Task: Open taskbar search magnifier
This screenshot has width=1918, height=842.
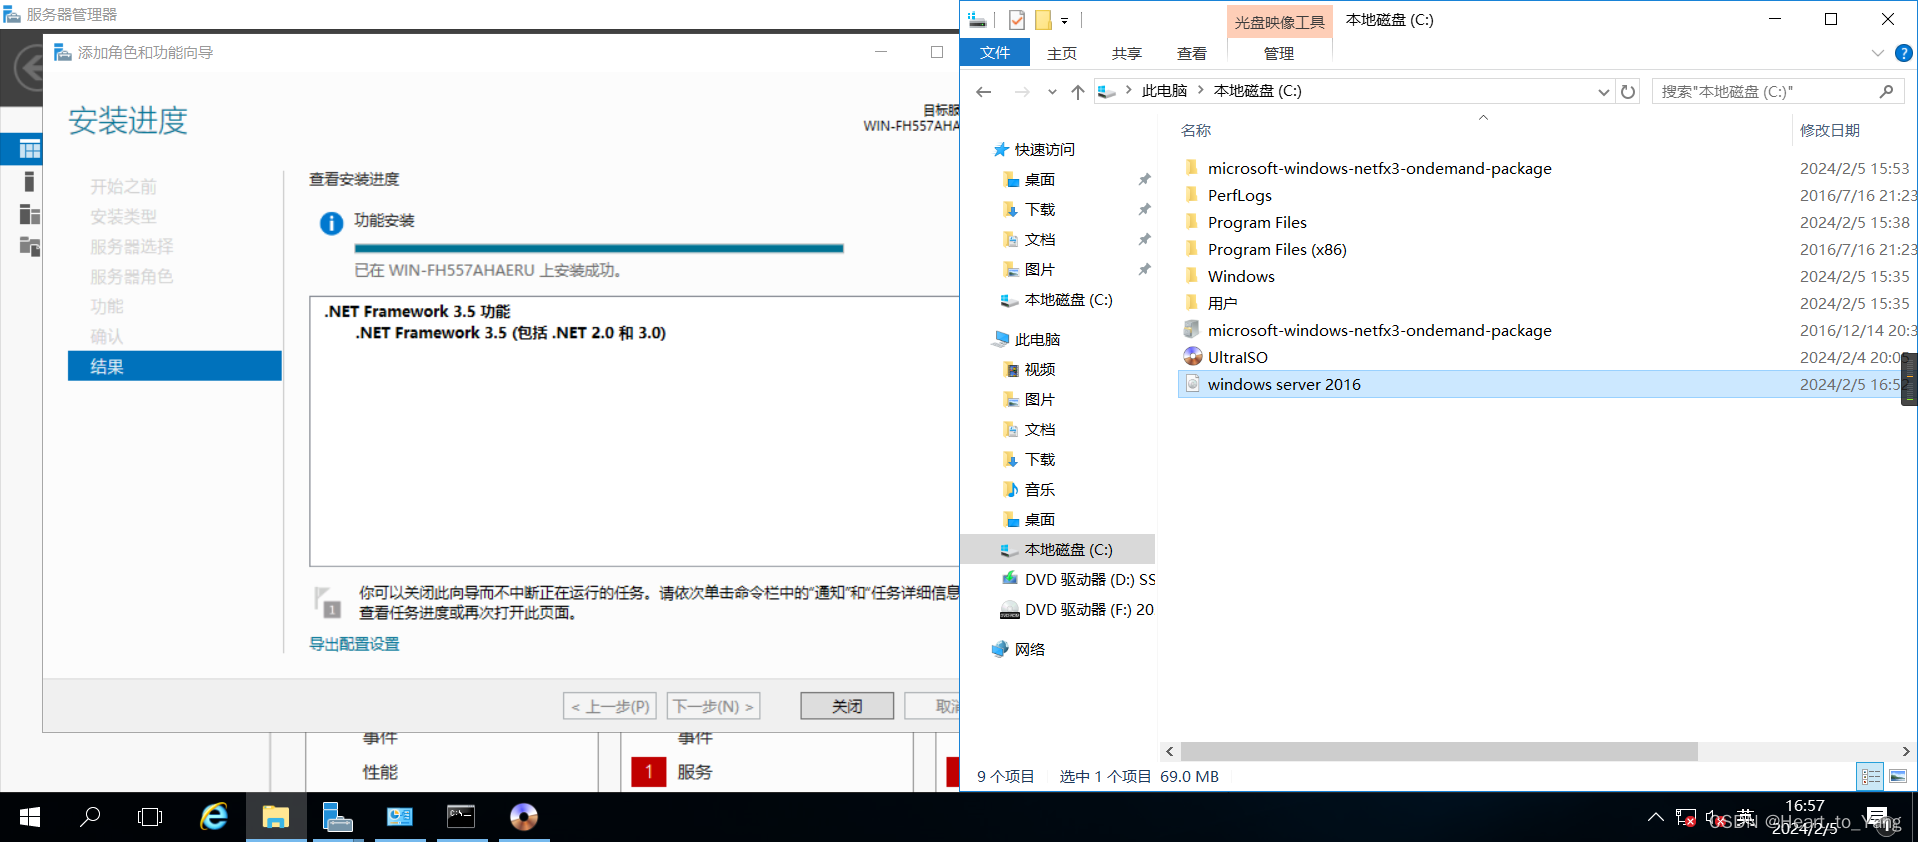Action: click(x=90, y=817)
